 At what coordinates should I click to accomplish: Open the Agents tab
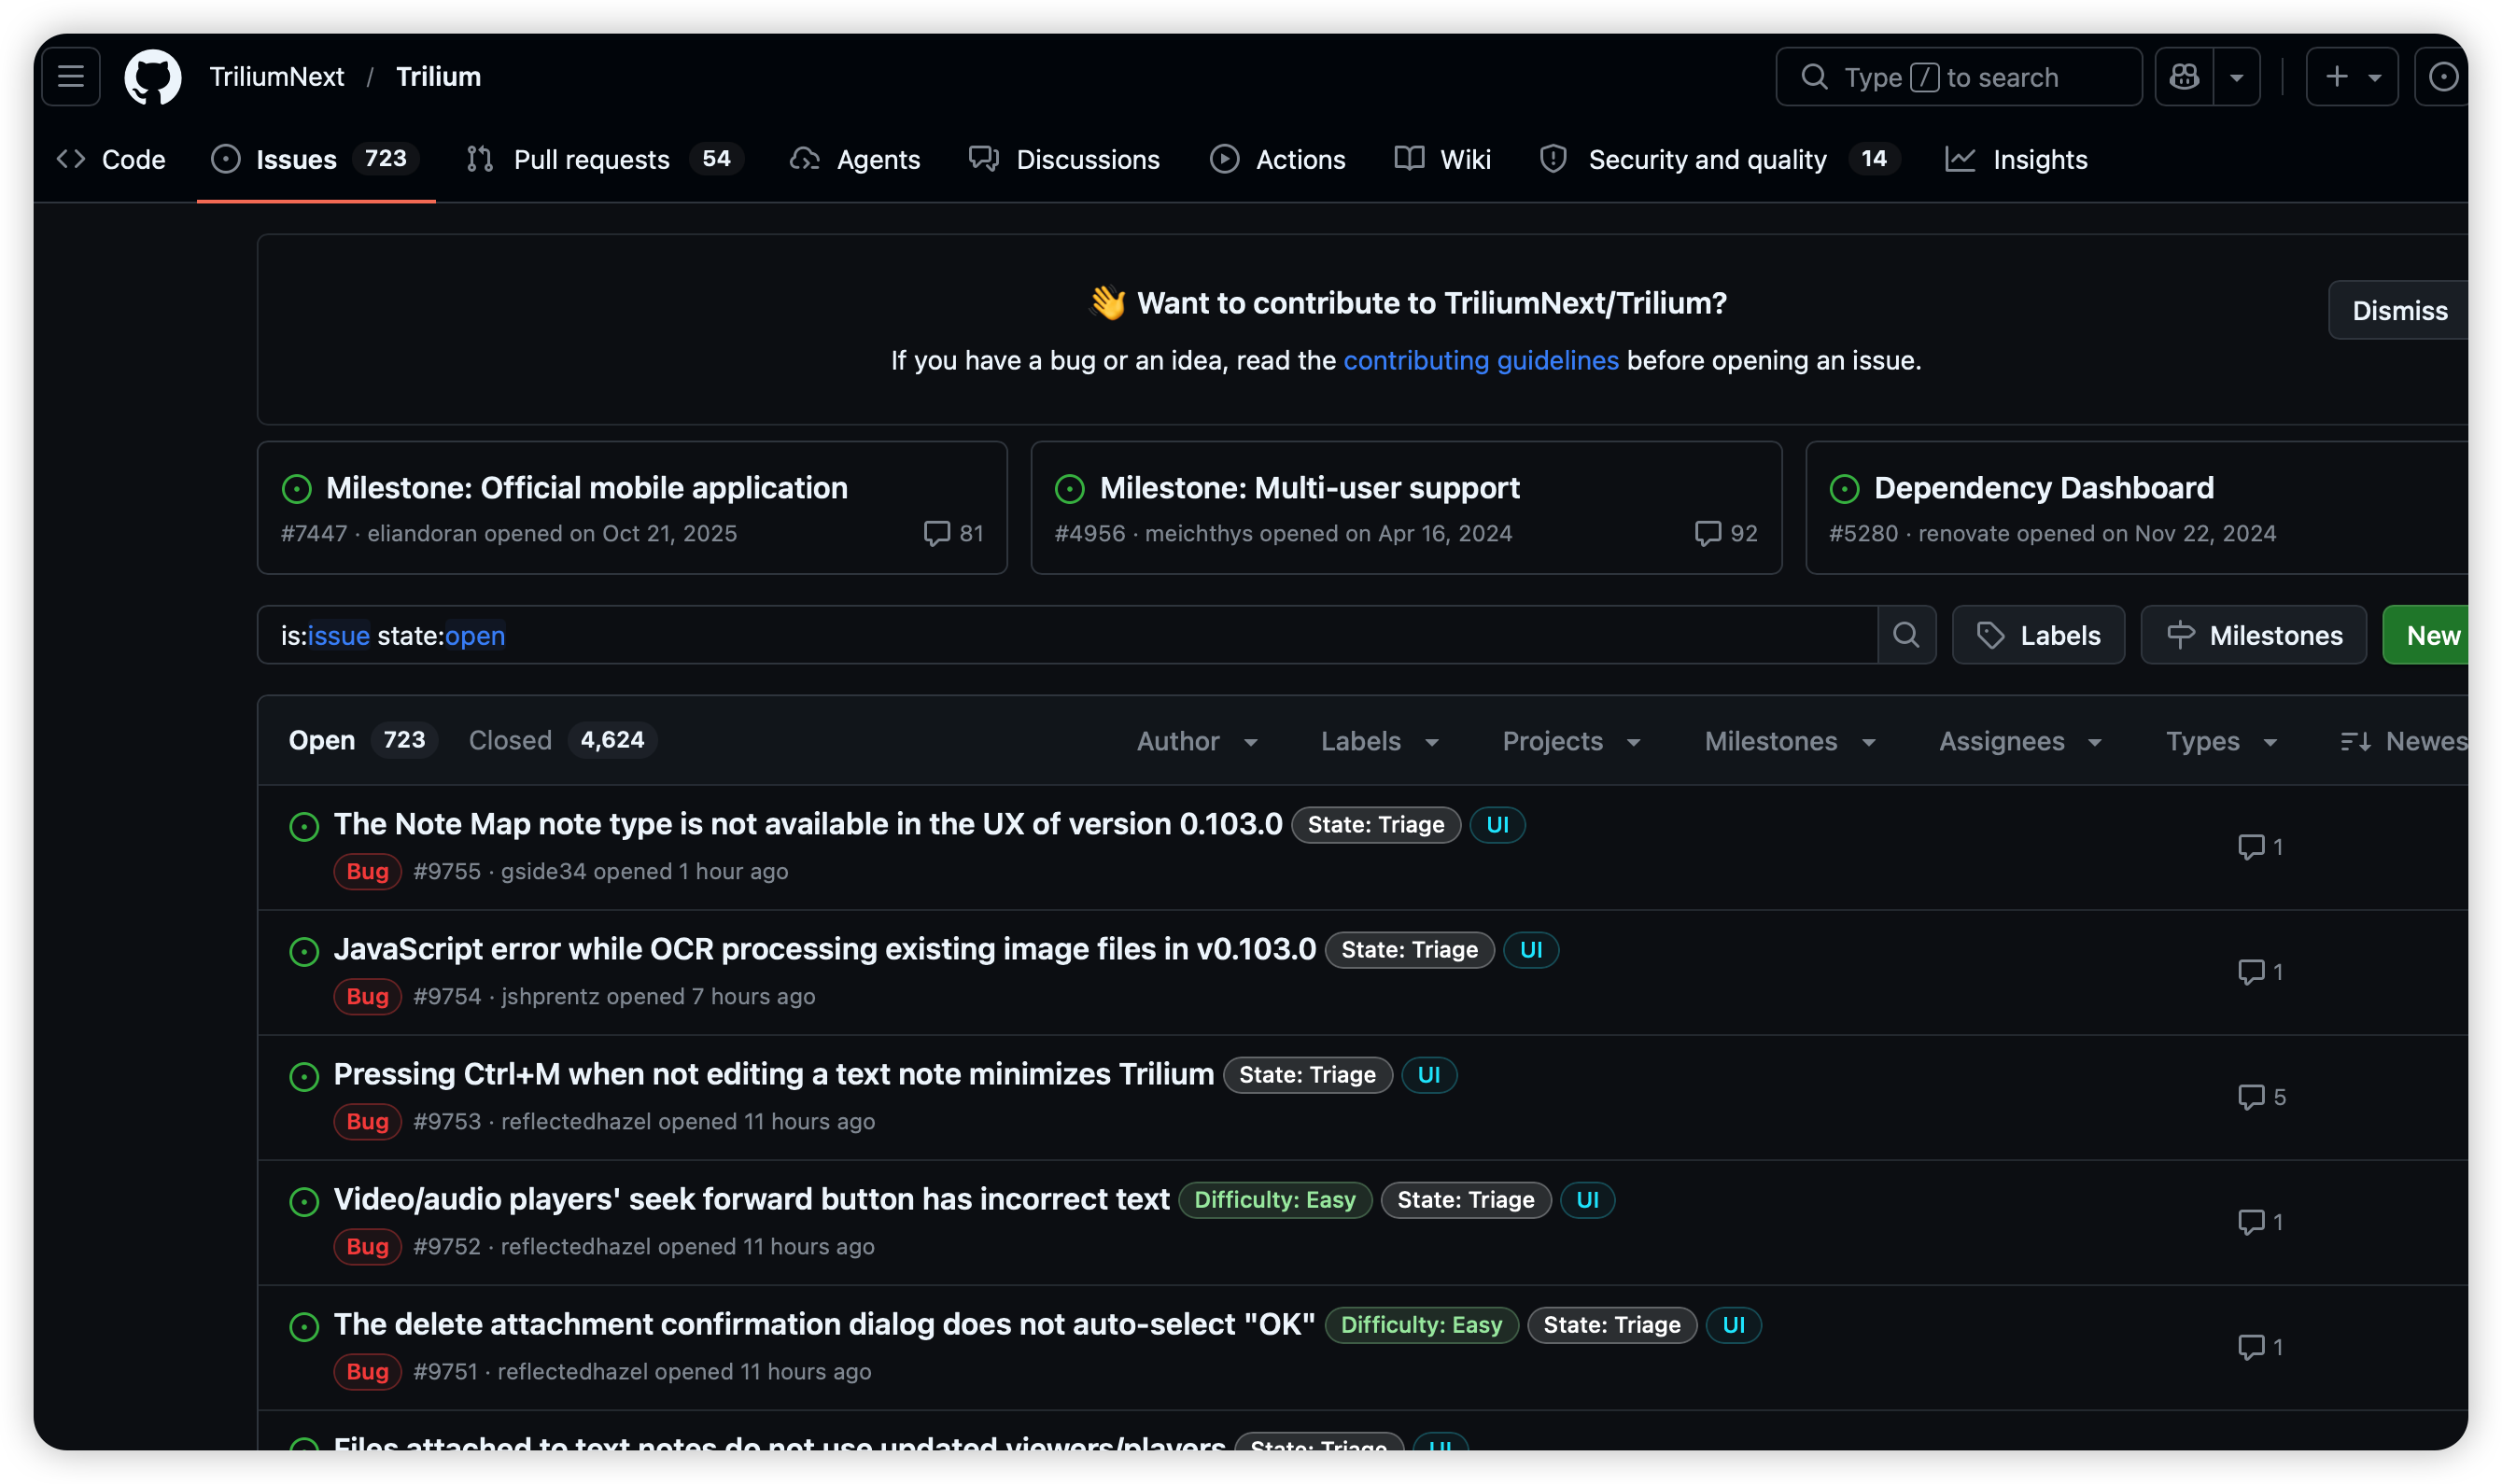(x=855, y=159)
